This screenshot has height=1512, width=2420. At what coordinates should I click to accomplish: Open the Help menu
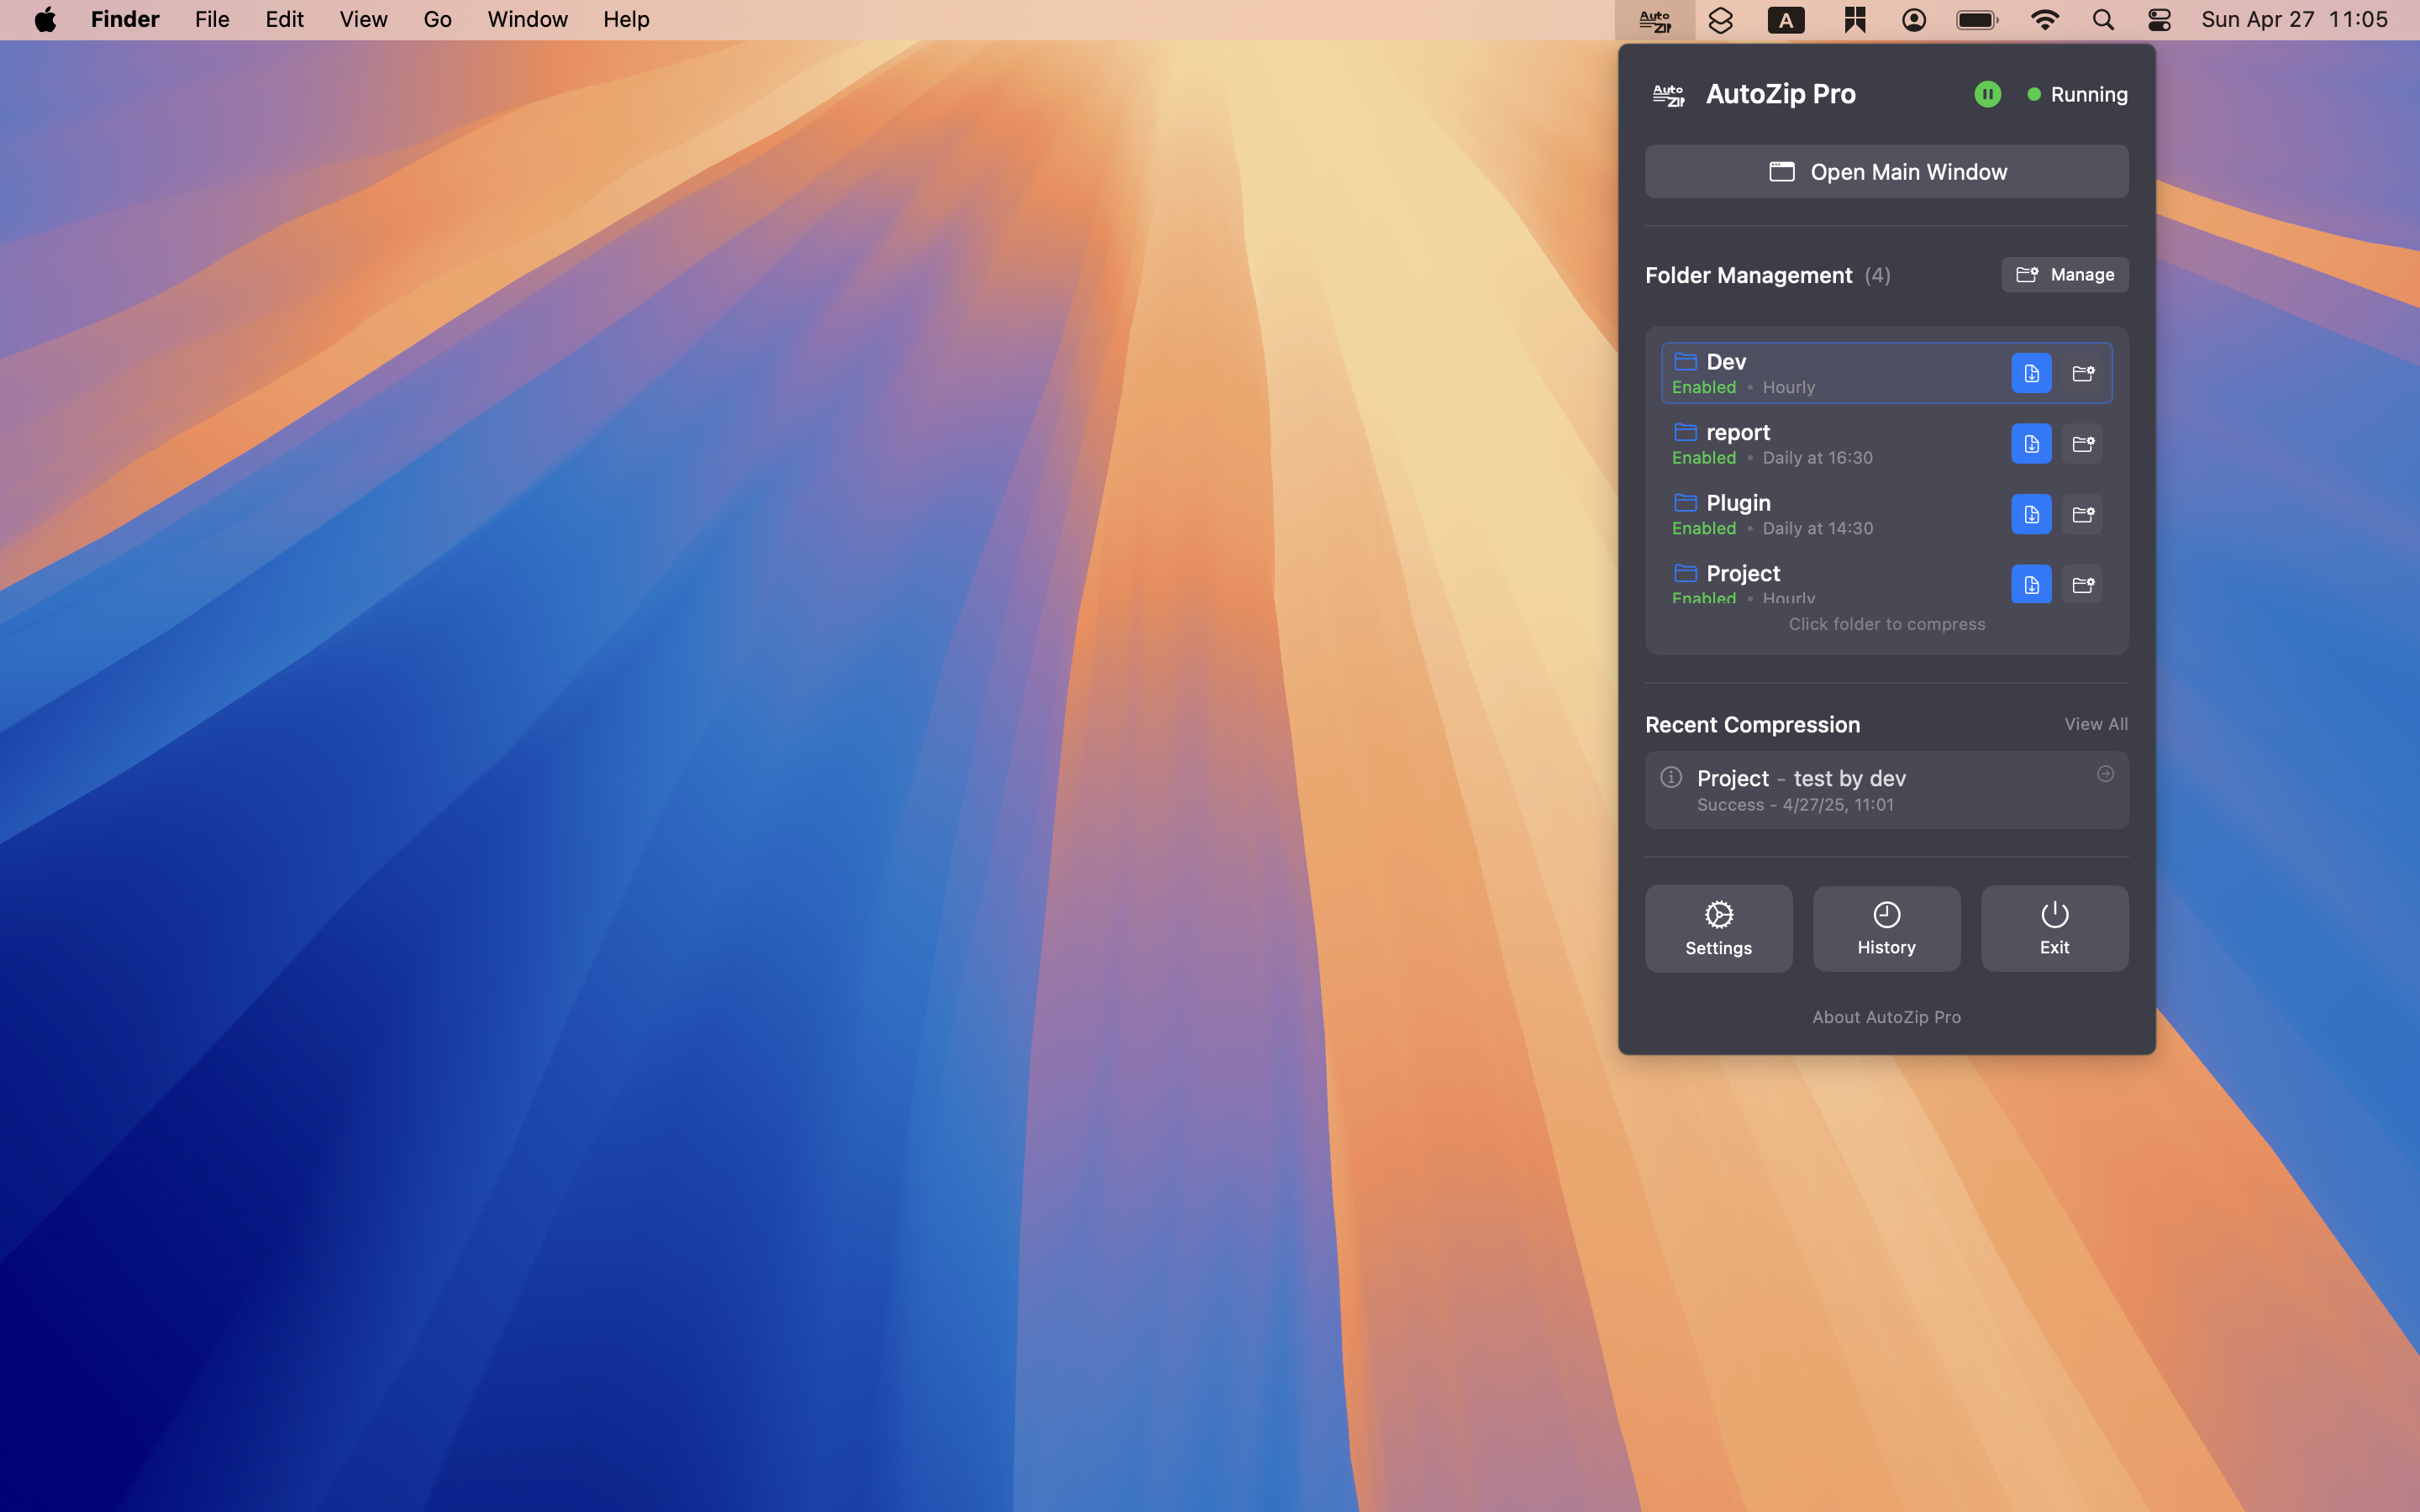(626, 20)
